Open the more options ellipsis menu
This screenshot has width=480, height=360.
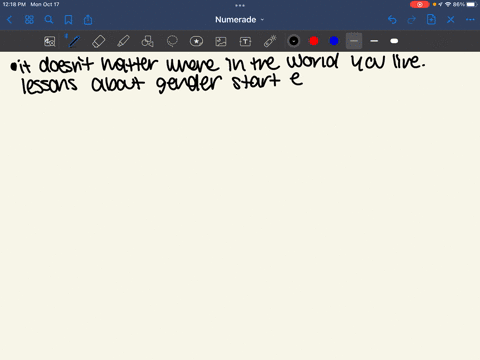[x=470, y=20]
